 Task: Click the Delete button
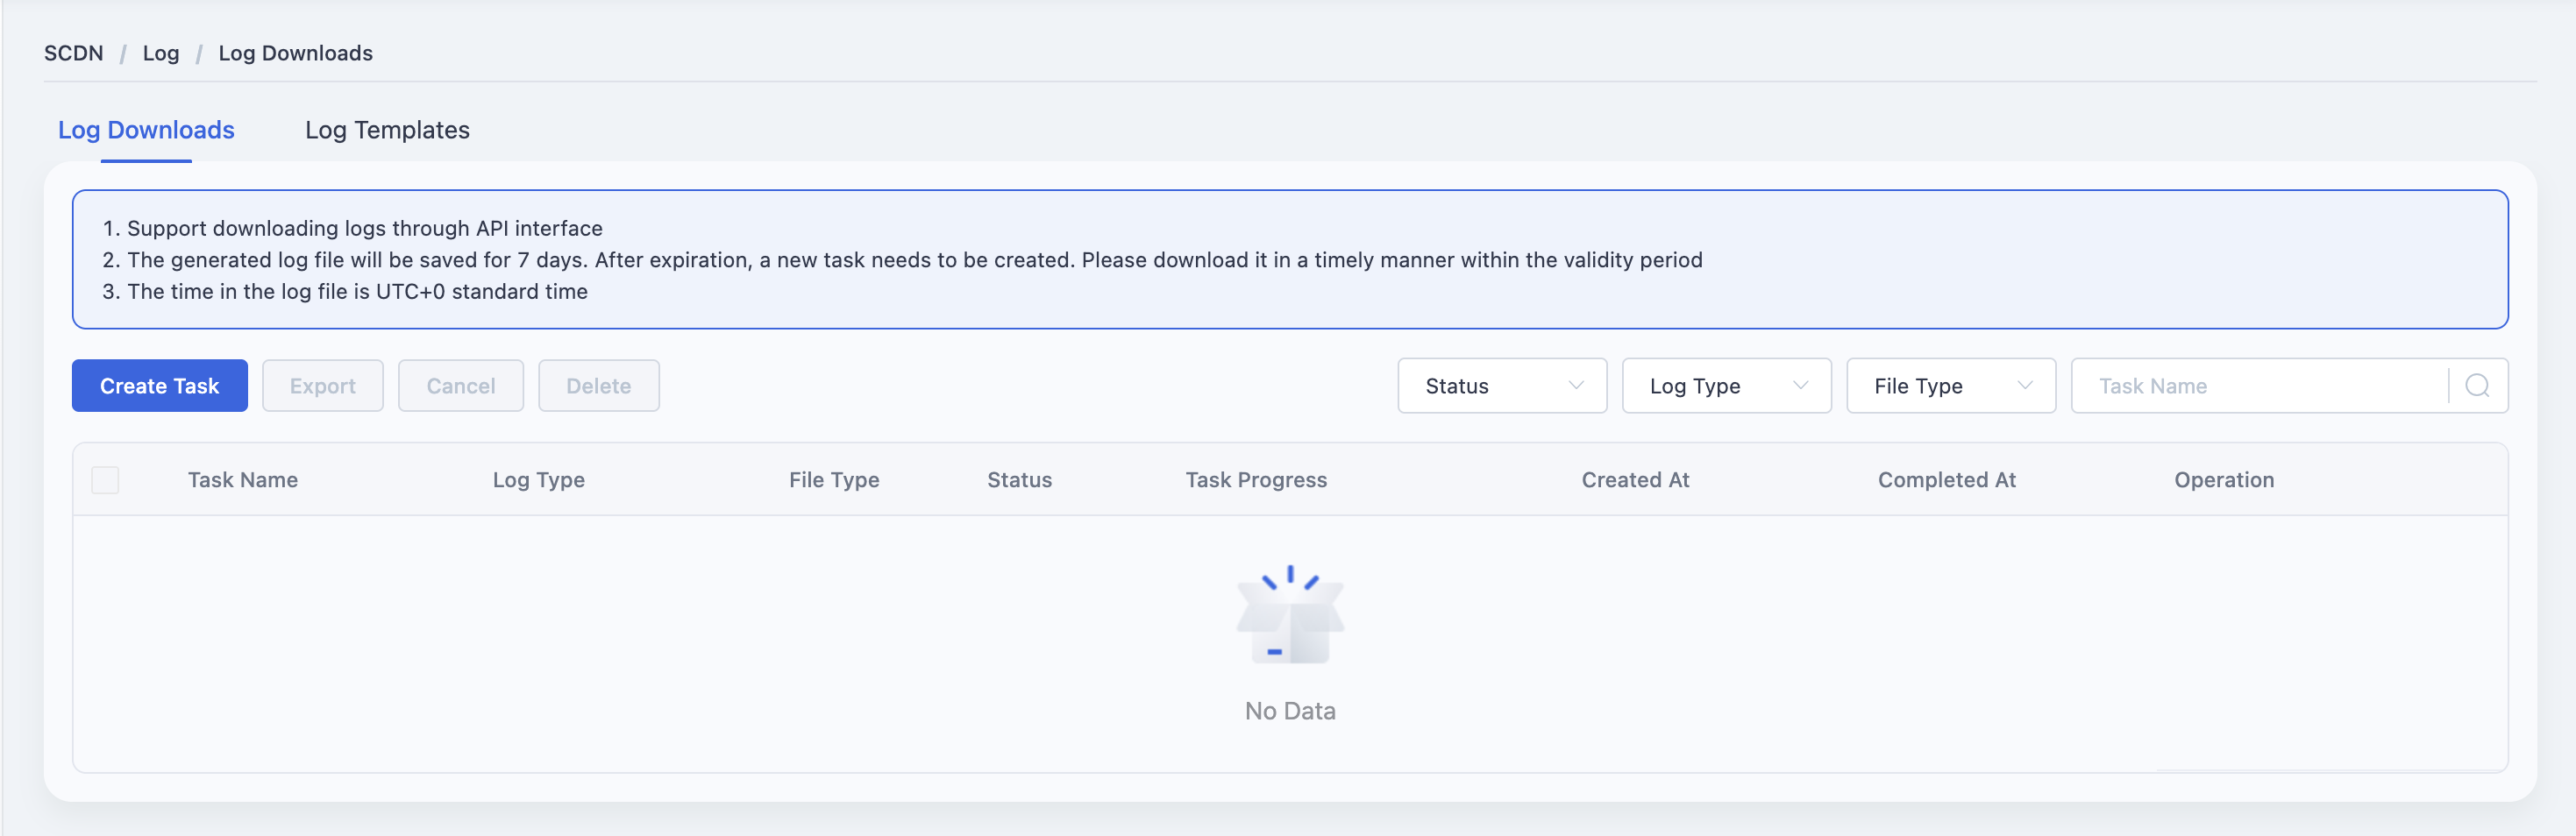coord(598,385)
